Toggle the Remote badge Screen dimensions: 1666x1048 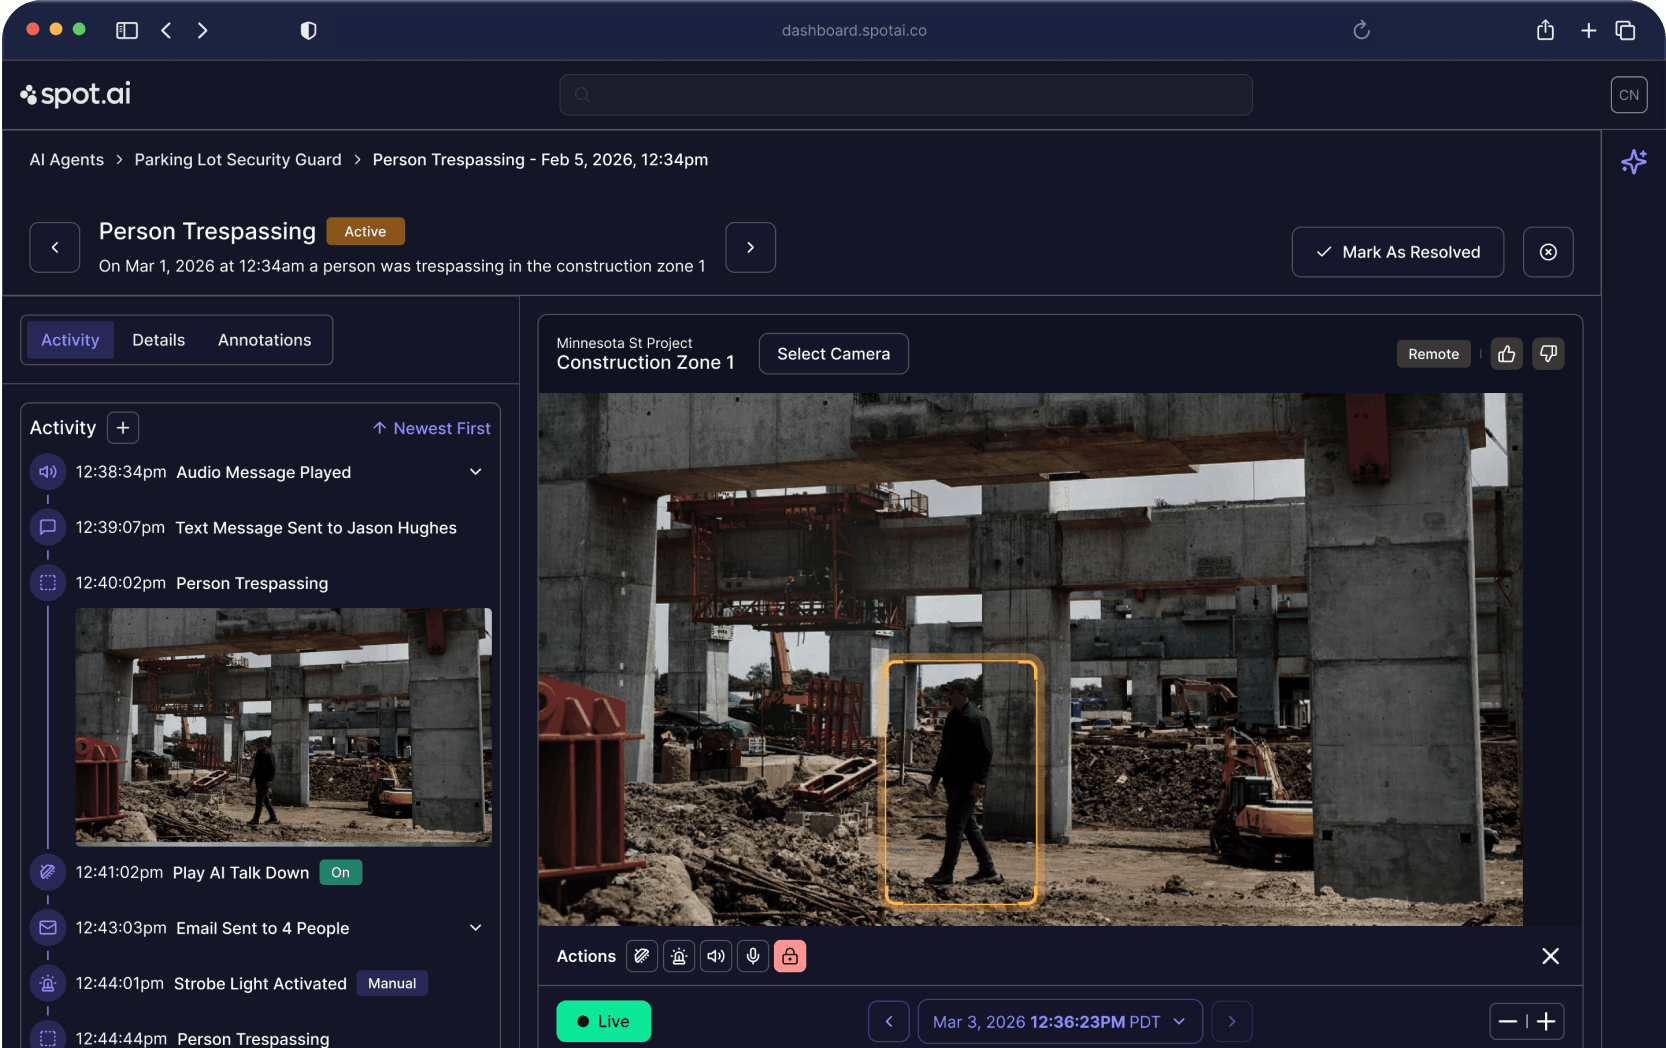(x=1433, y=354)
